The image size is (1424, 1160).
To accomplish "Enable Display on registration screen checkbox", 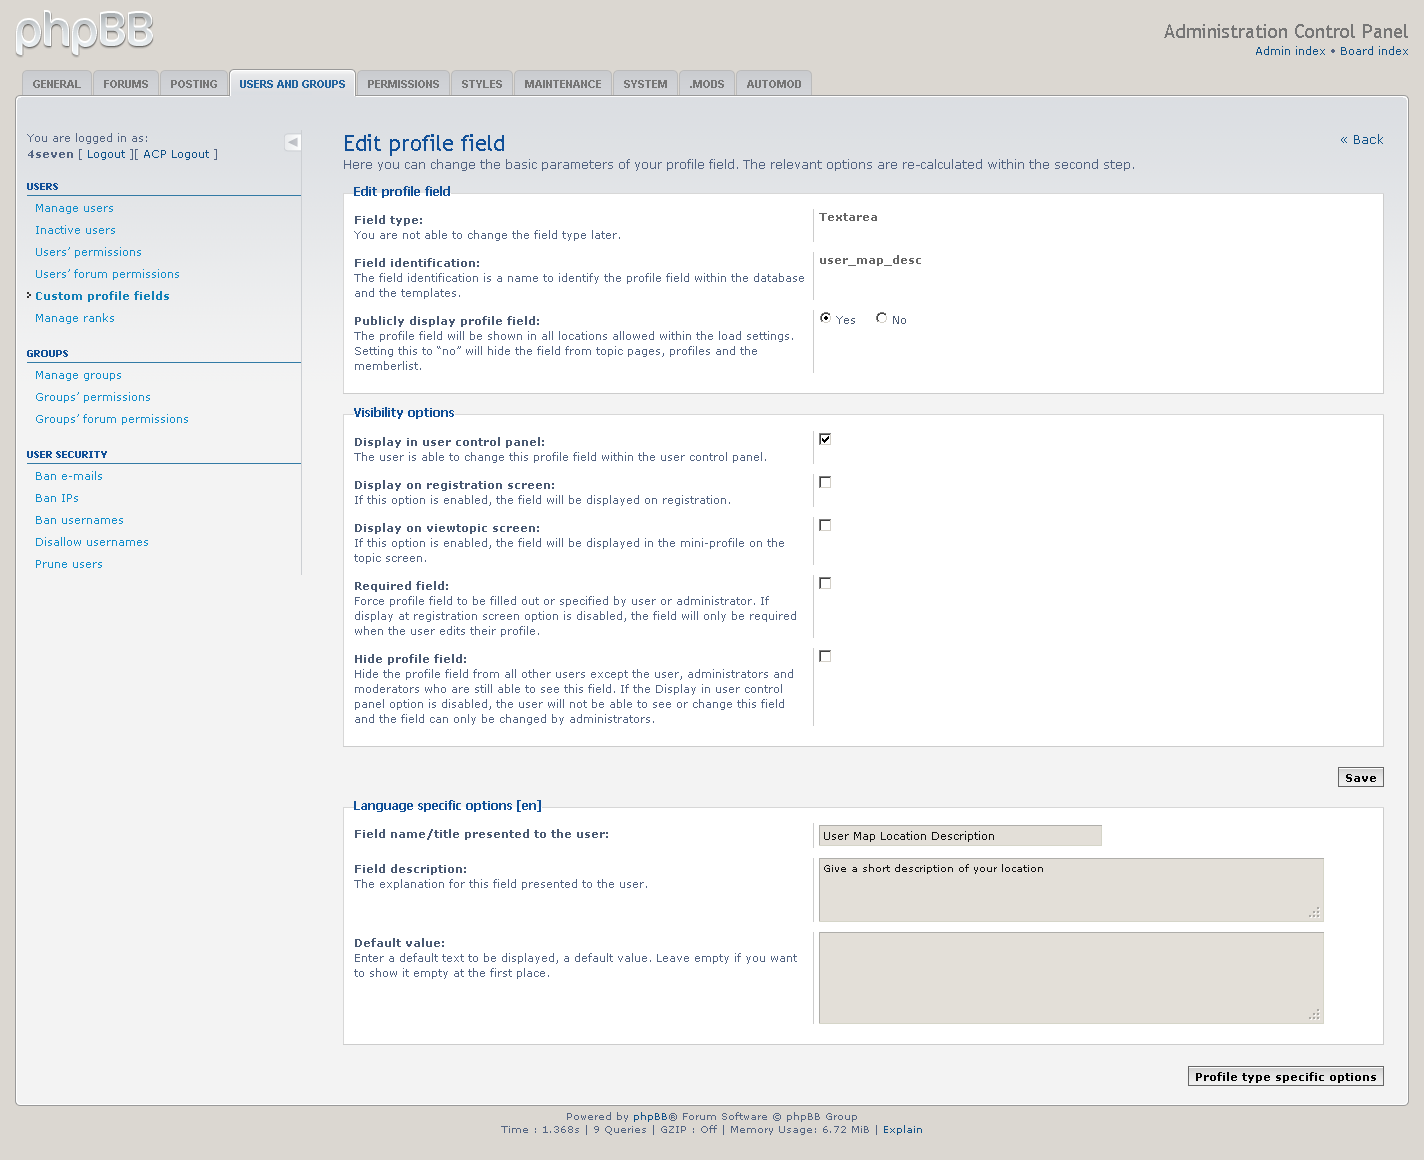I will [x=825, y=482].
